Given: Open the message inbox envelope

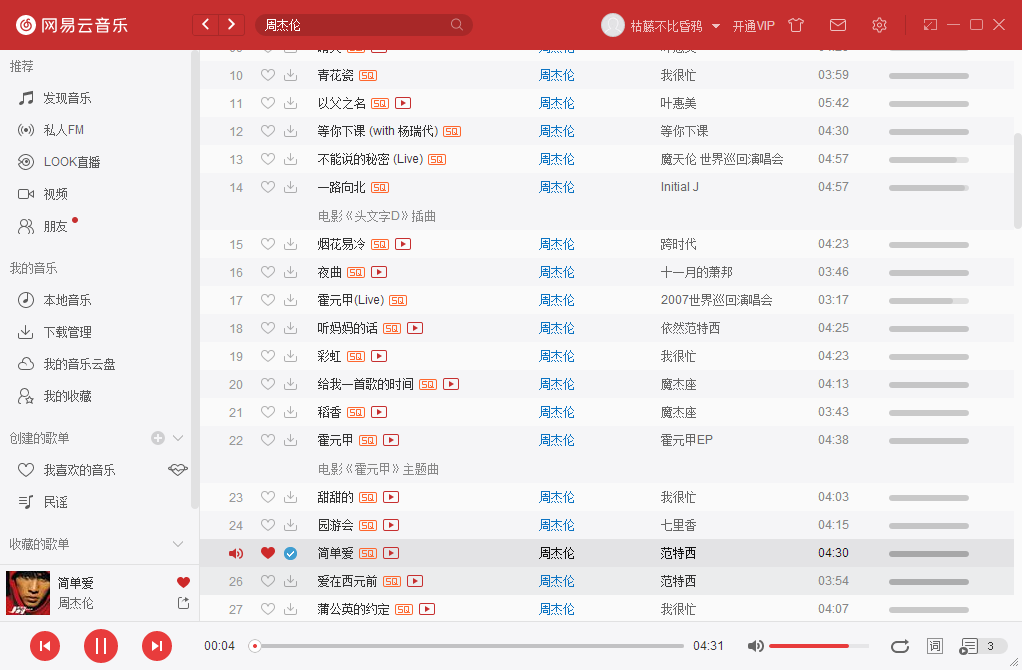Looking at the screenshot, I should (838, 25).
